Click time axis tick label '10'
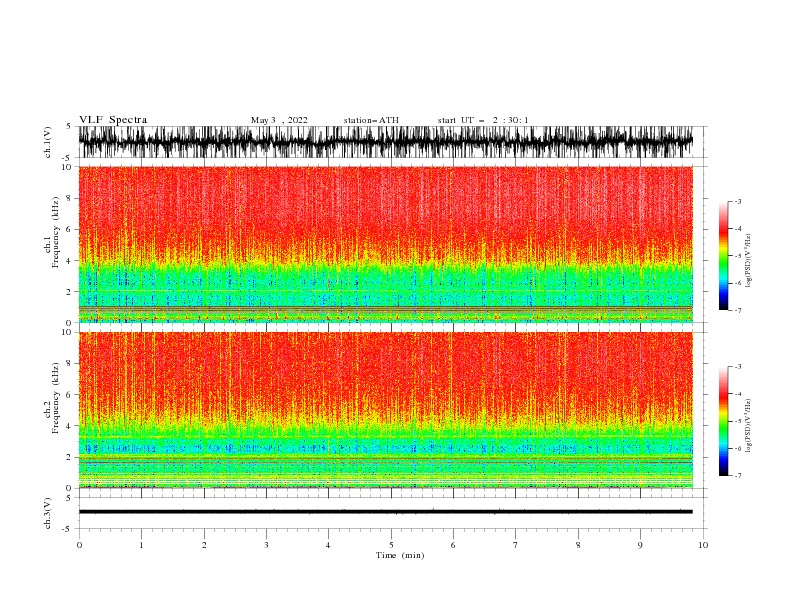Viewport: 792px width, 612px height. coord(703,545)
